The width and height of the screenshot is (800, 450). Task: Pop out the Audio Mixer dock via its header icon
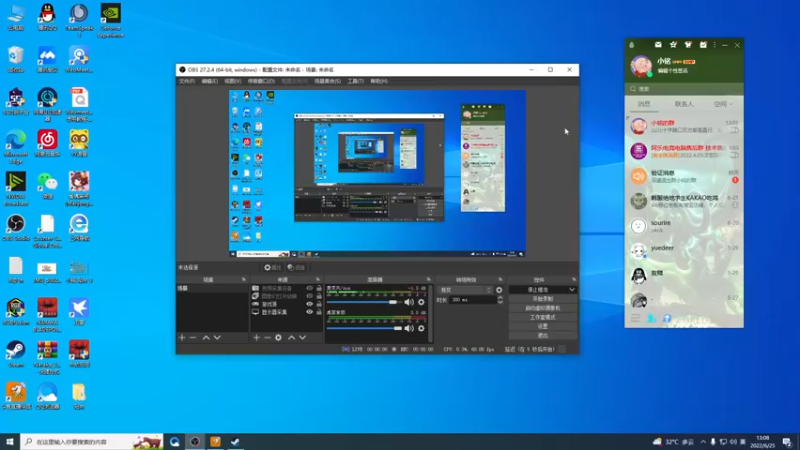coord(429,280)
